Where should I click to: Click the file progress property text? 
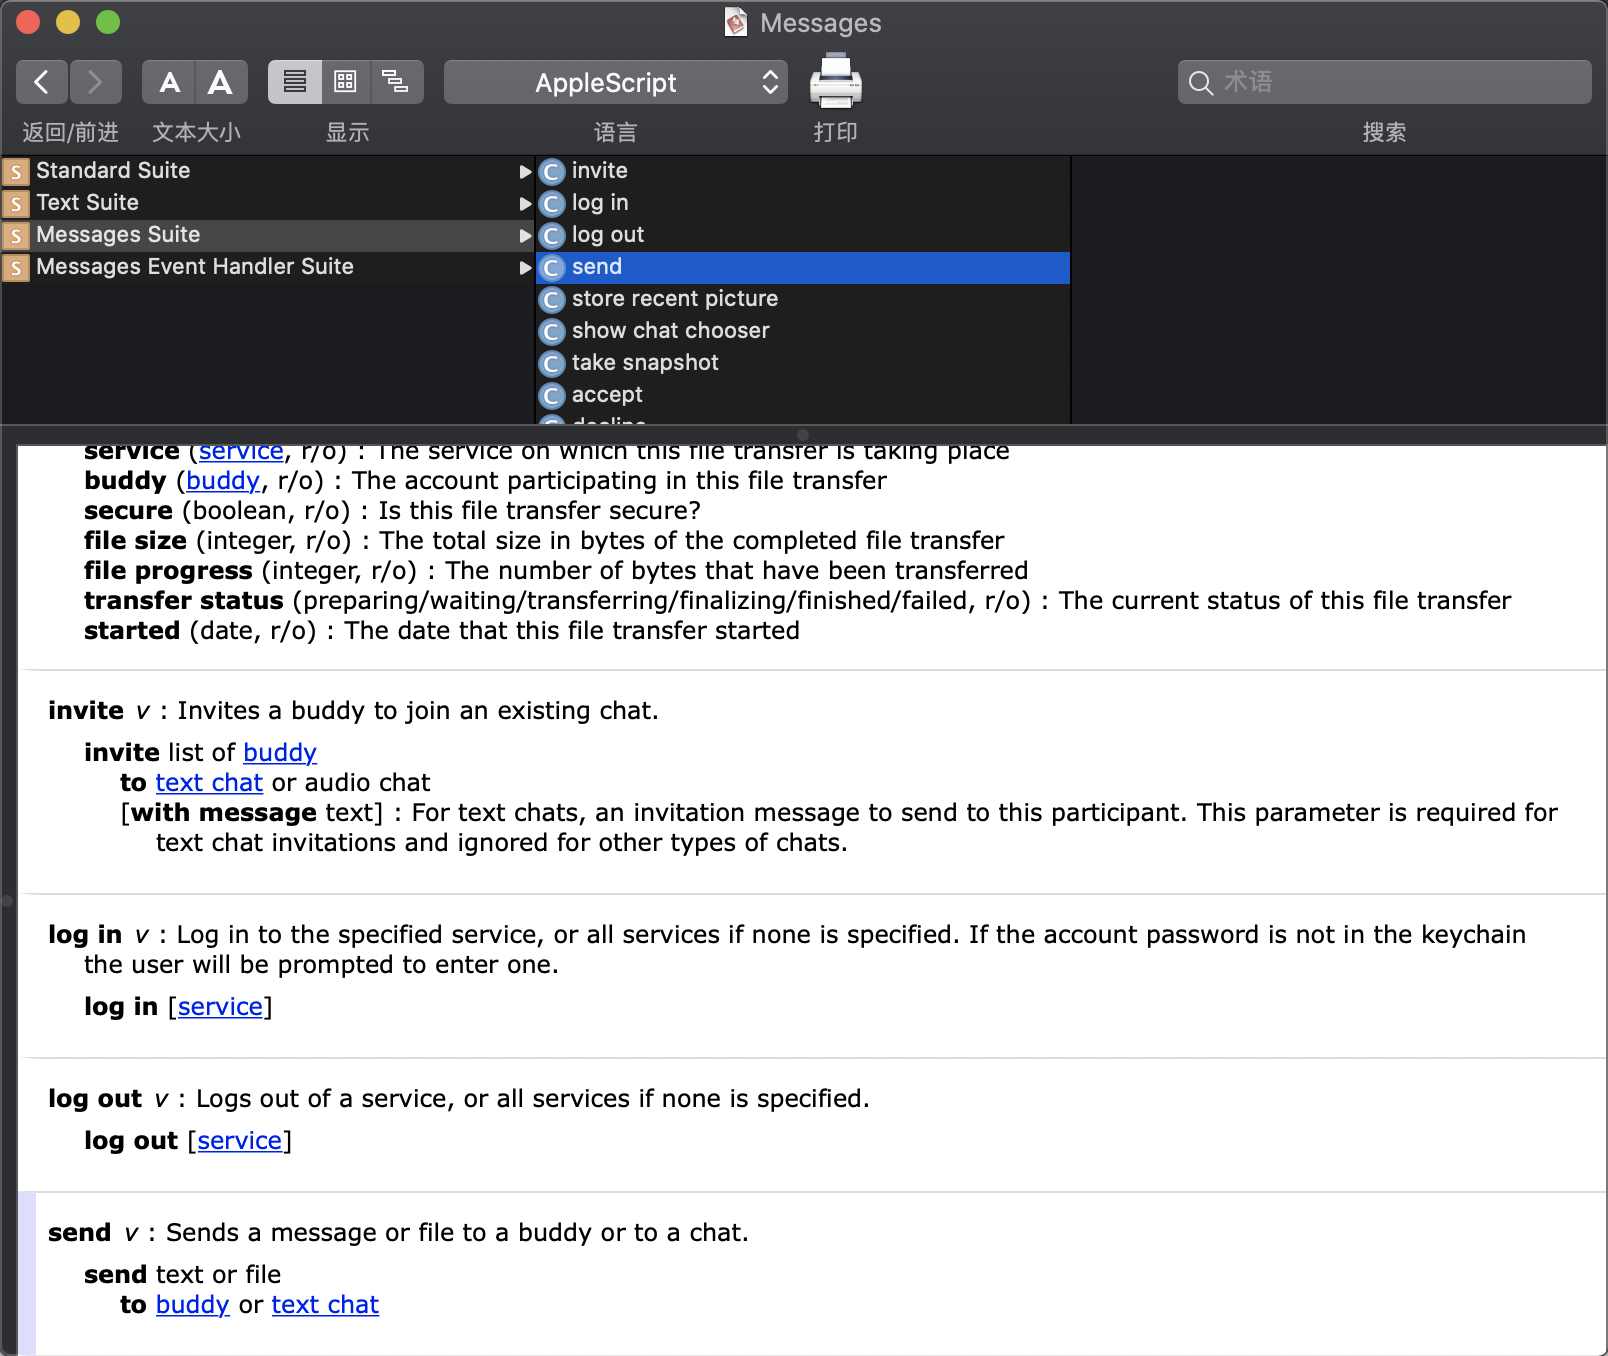pyautogui.click(x=168, y=571)
